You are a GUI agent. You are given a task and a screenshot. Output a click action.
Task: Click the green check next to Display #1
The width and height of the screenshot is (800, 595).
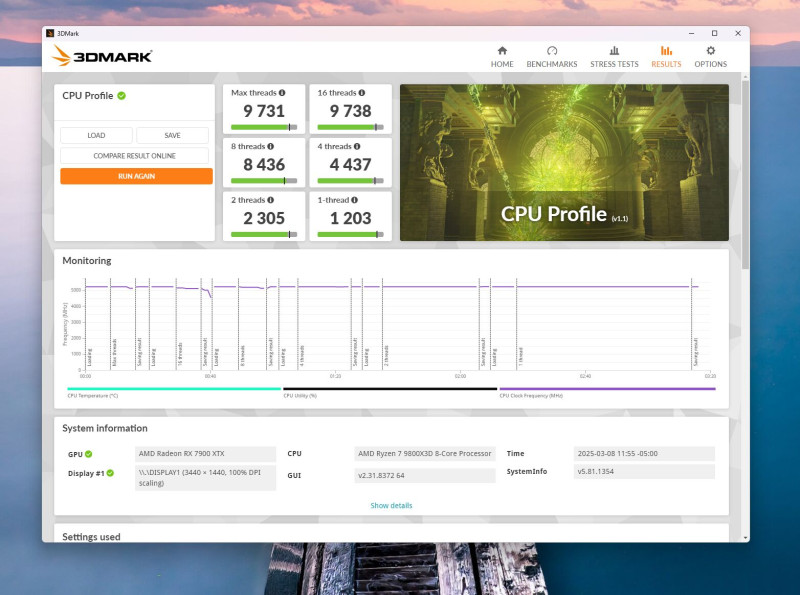pyautogui.click(x=110, y=473)
